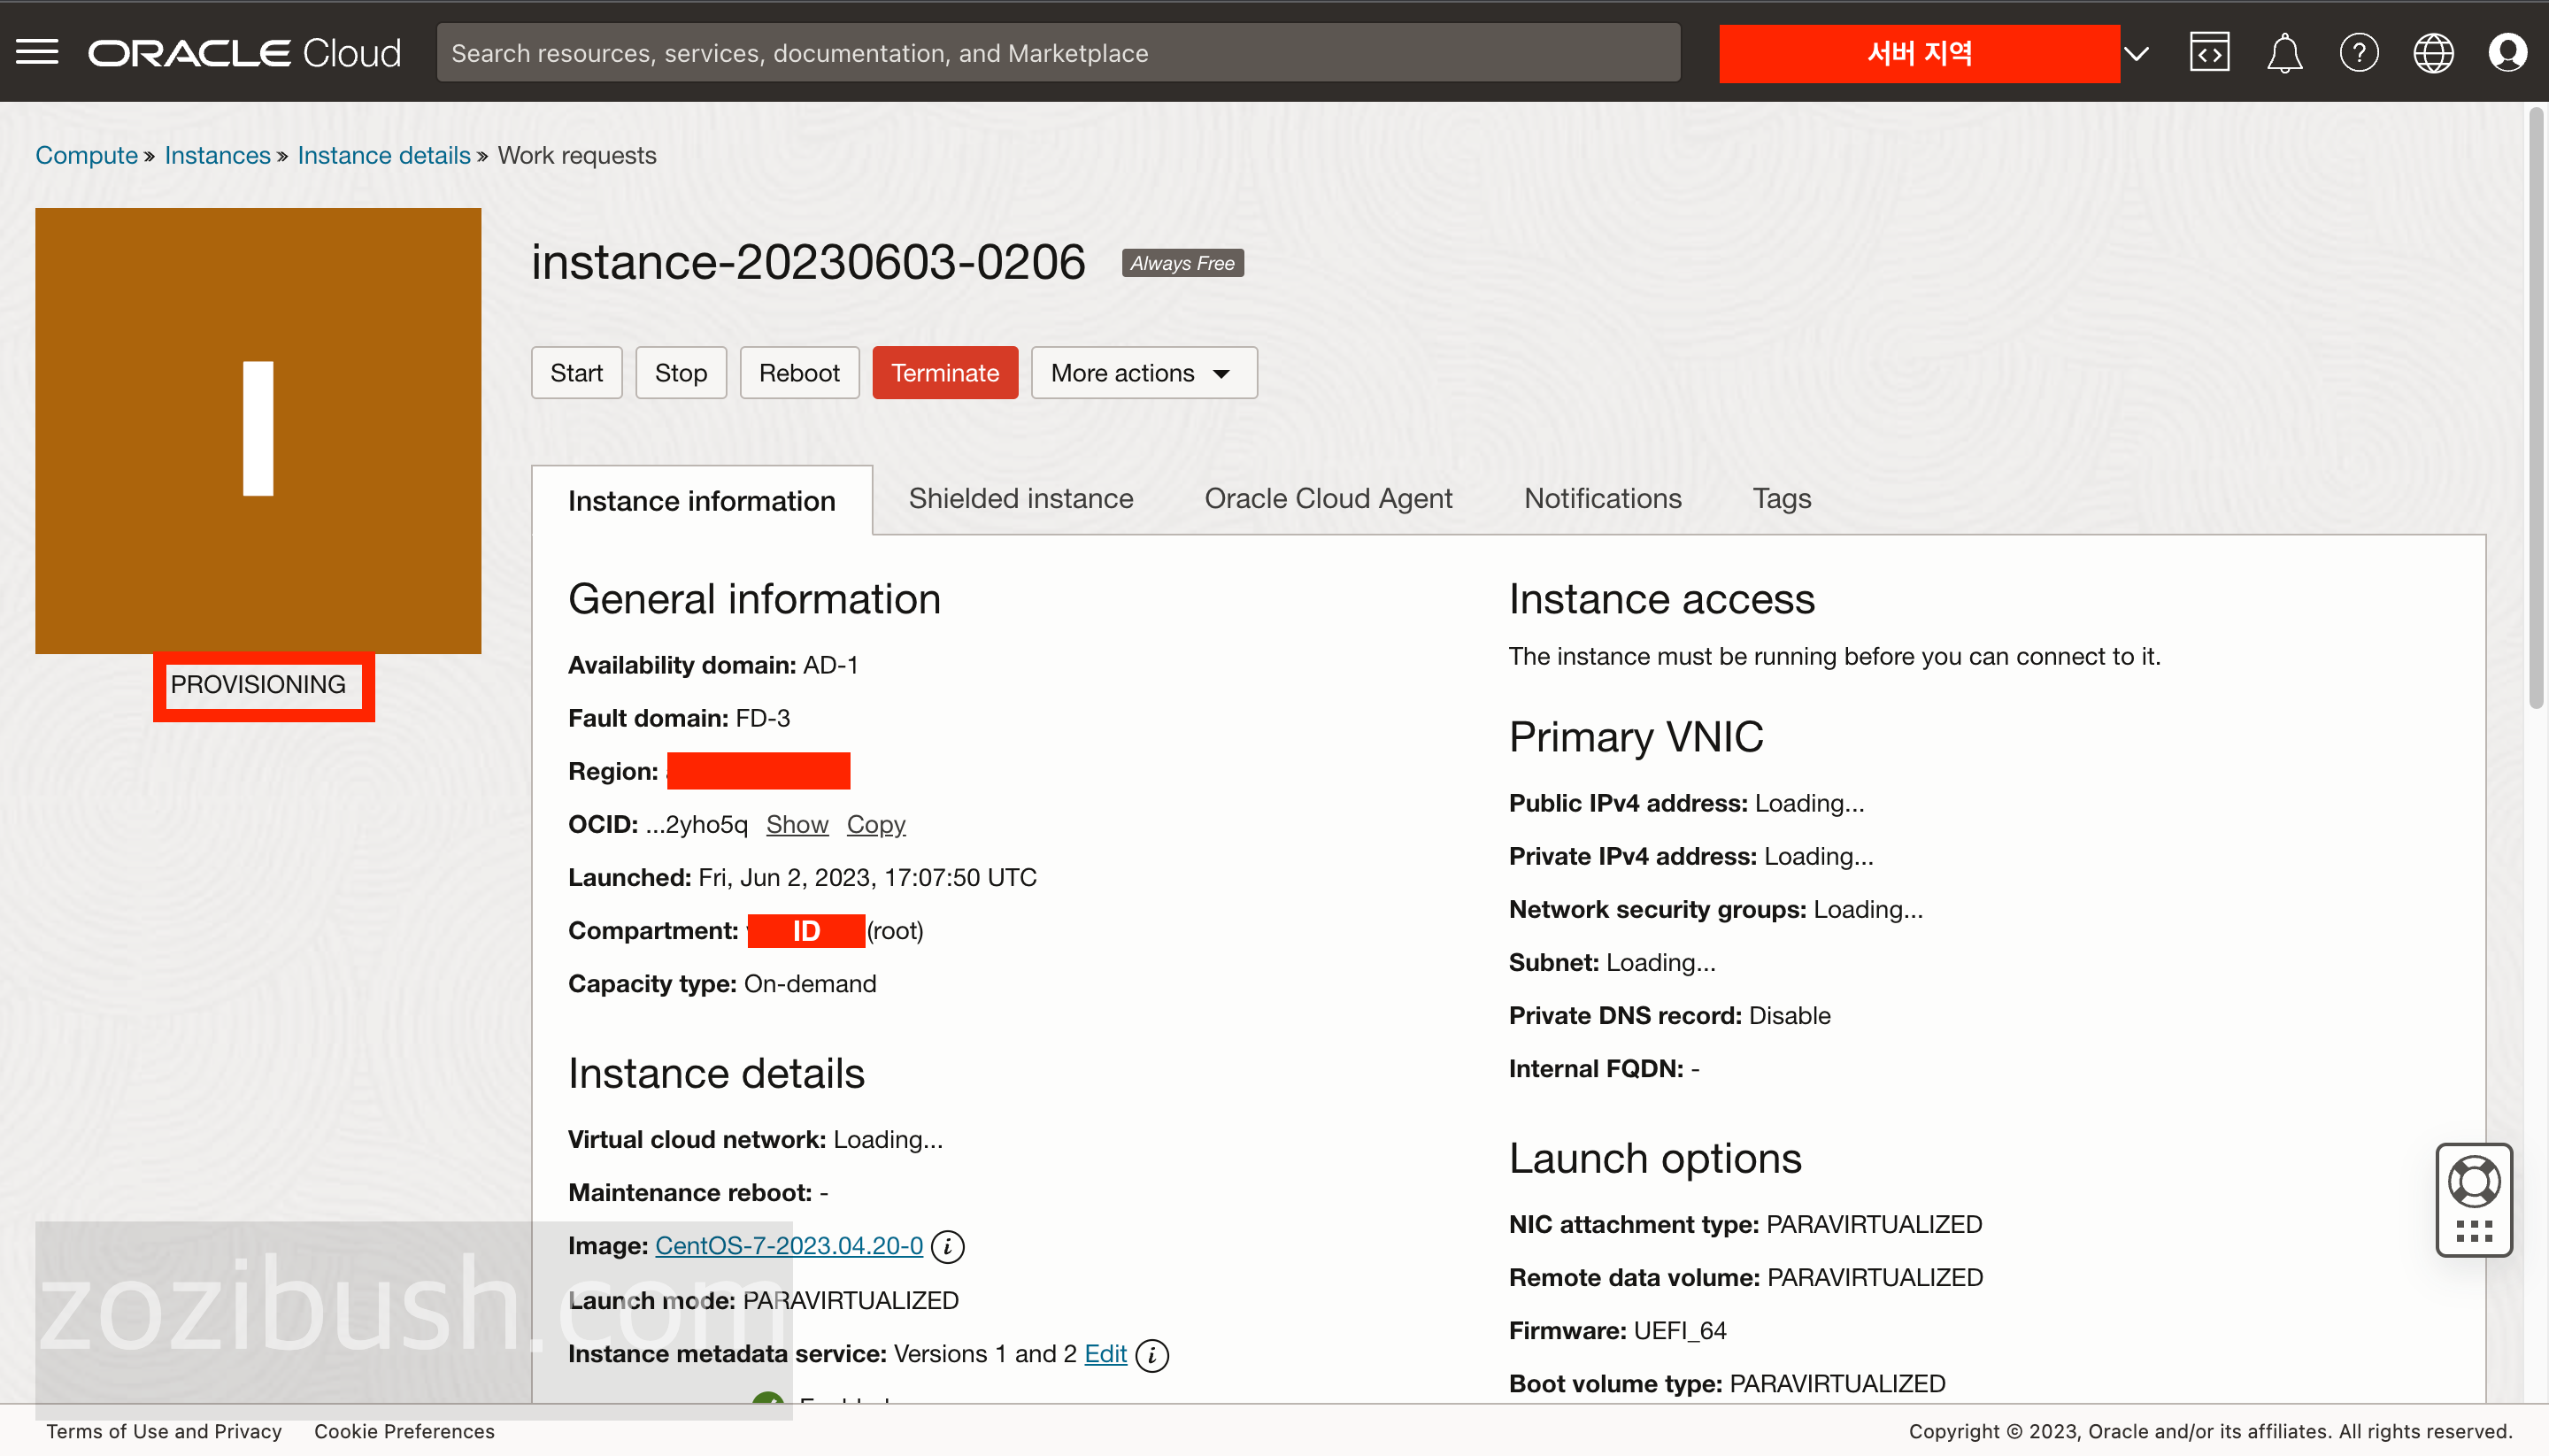Click the Work requests breadcrumb text

(x=577, y=155)
